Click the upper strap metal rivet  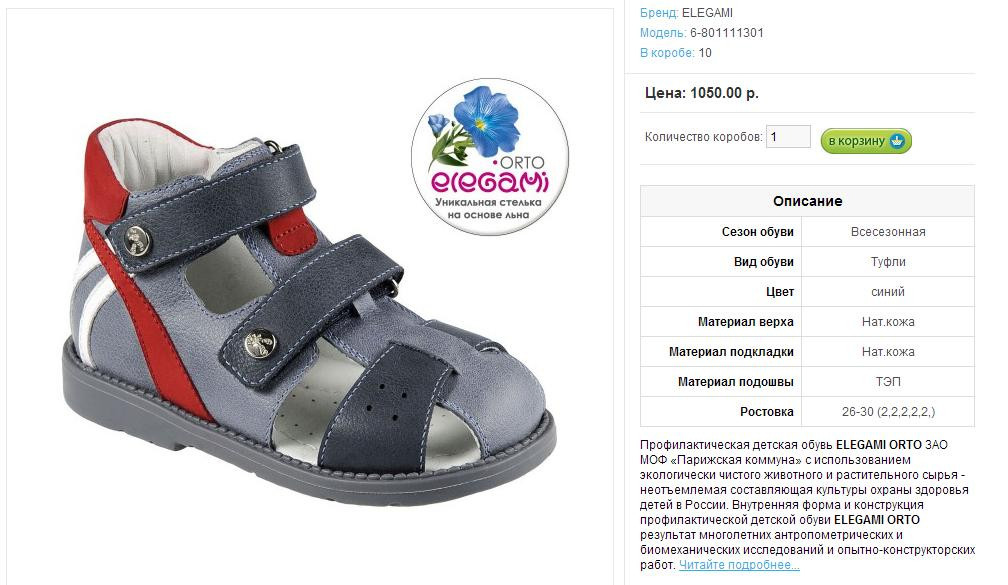[137, 240]
